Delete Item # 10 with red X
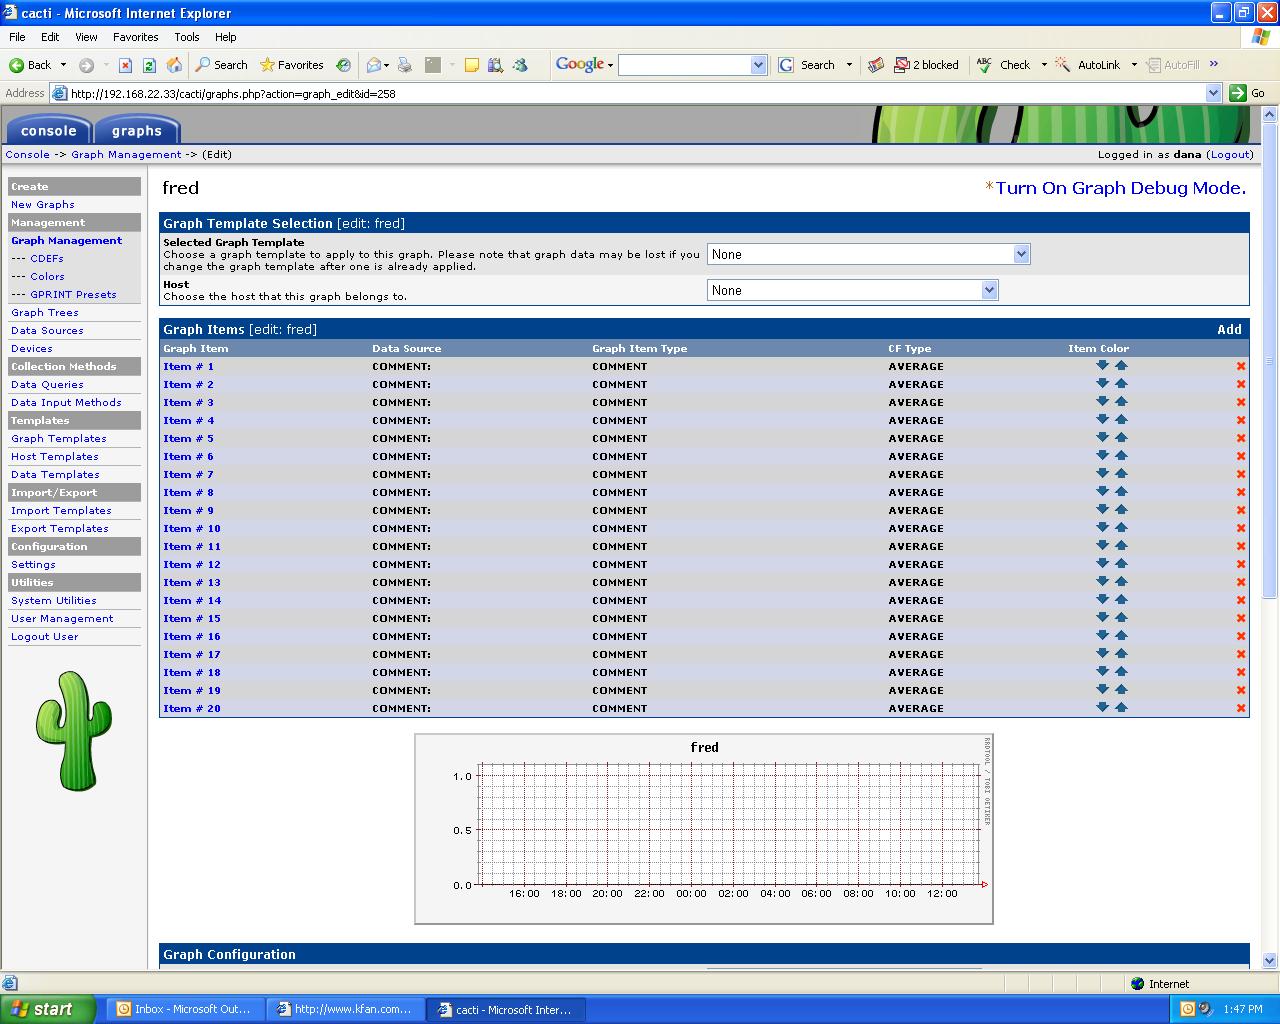 point(1241,528)
